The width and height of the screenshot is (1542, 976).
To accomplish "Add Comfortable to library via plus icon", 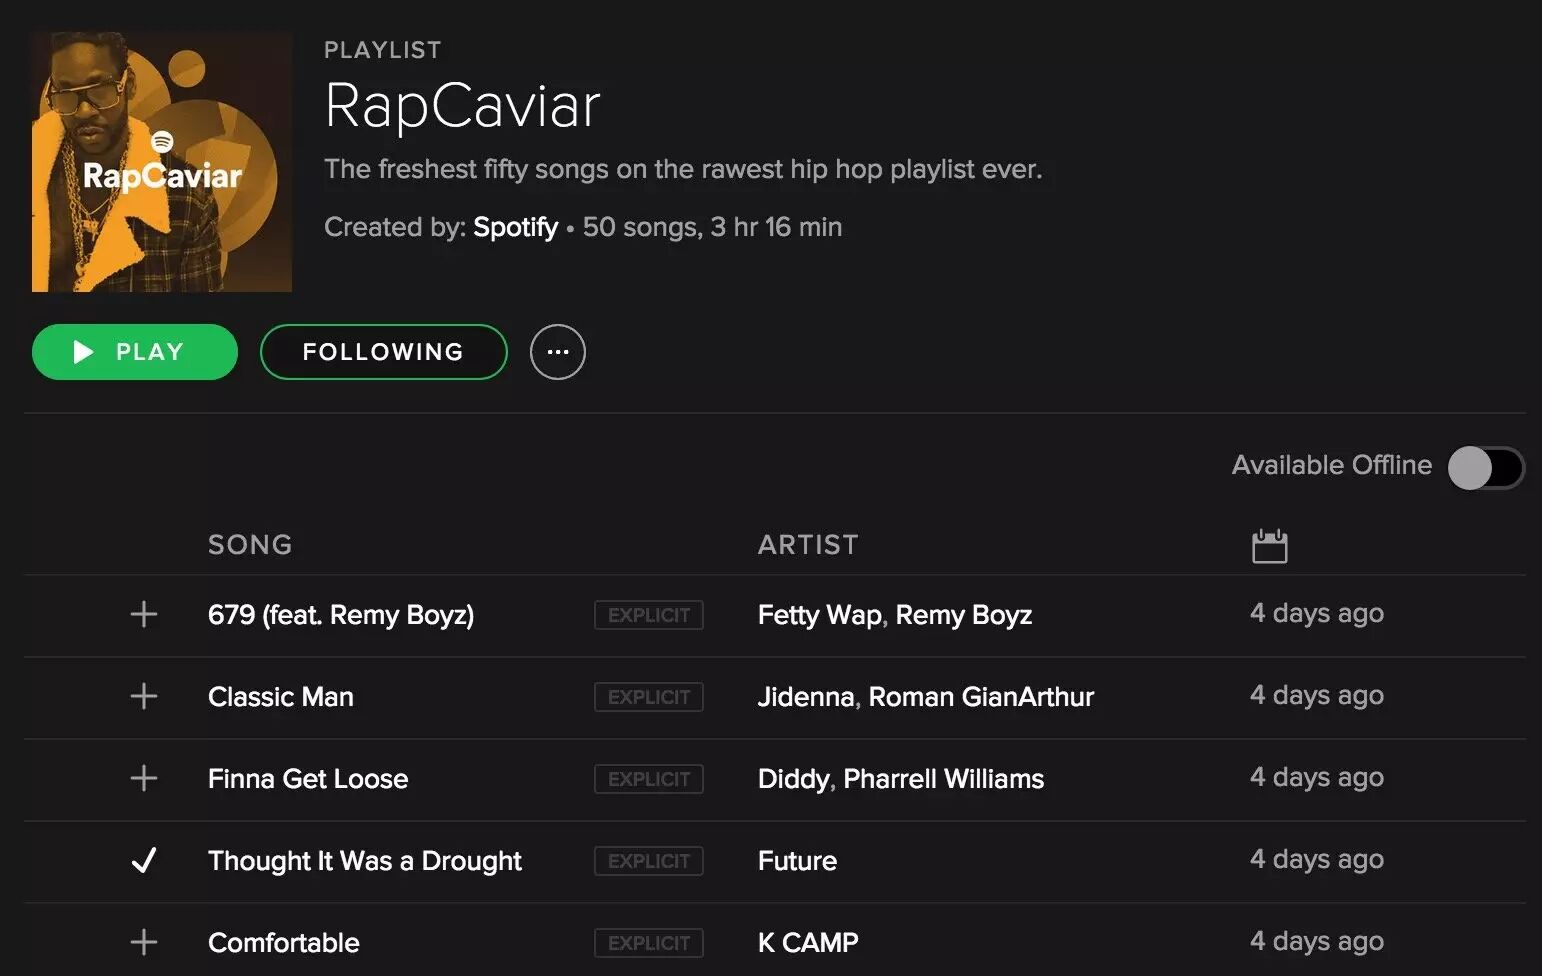I will [x=144, y=942].
